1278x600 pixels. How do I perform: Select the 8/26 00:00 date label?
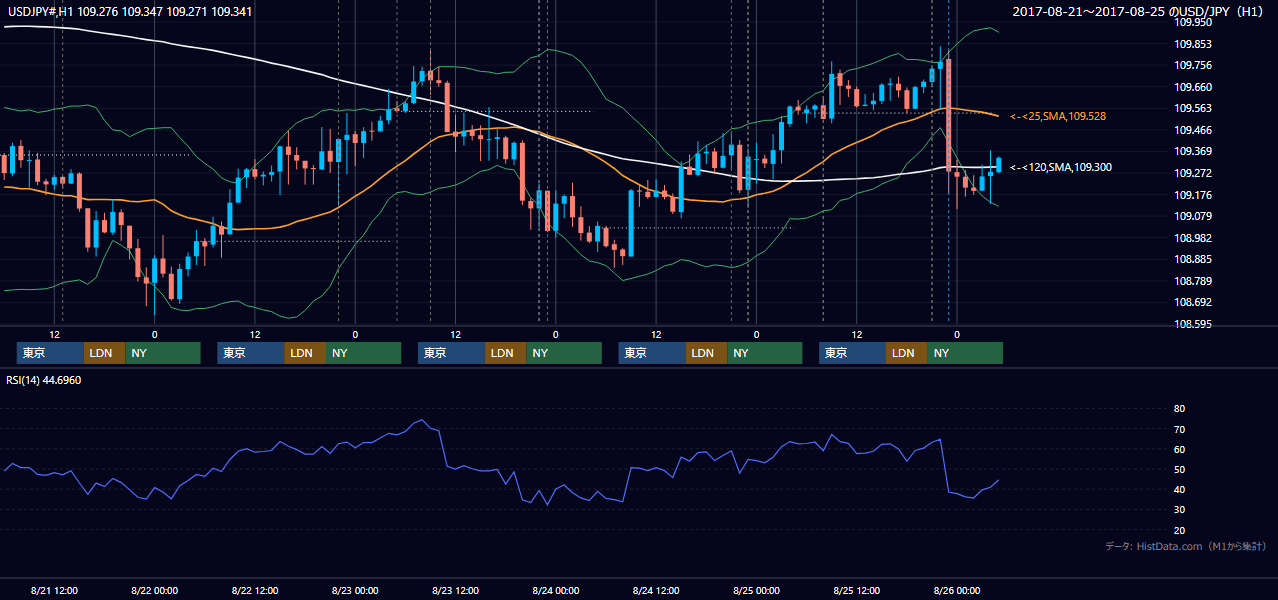(956, 591)
